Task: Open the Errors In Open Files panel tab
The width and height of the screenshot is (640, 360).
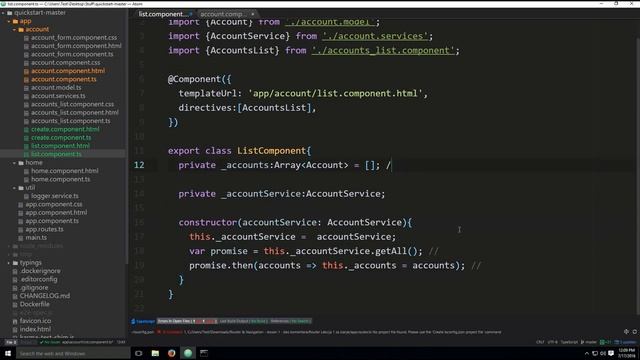Action: 187,321
